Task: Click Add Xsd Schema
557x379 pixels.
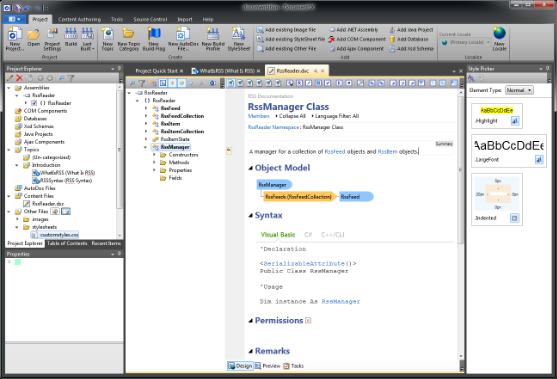Action: coord(411,49)
